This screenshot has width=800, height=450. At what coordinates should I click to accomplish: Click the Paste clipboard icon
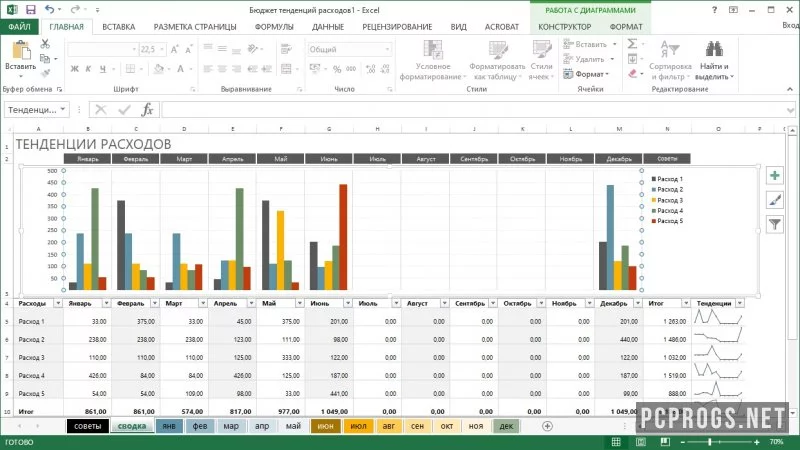[x=21, y=50]
